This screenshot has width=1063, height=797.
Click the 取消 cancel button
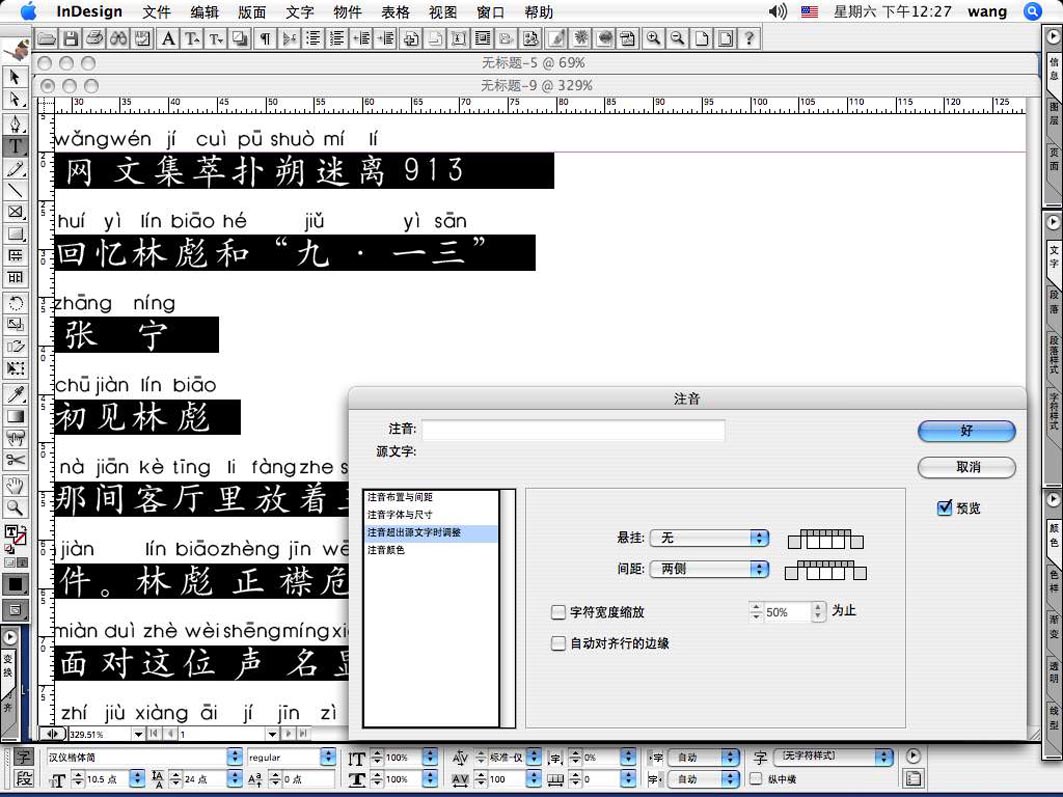(x=966, y=467)
